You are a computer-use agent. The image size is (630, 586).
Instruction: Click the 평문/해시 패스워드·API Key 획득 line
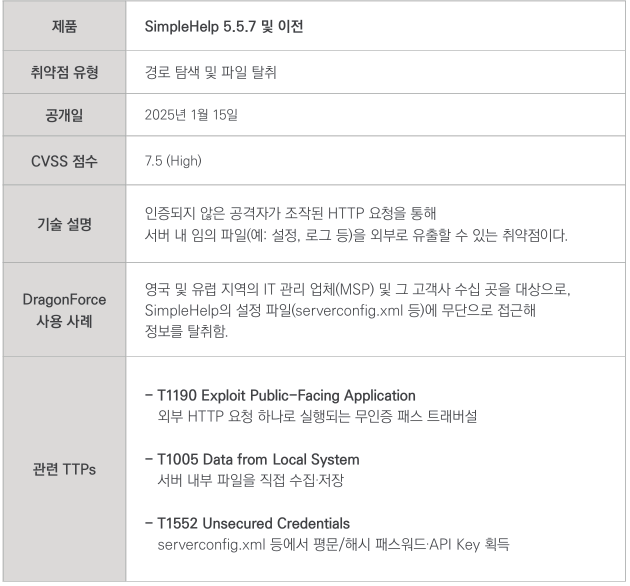click(x=334, y=544)
